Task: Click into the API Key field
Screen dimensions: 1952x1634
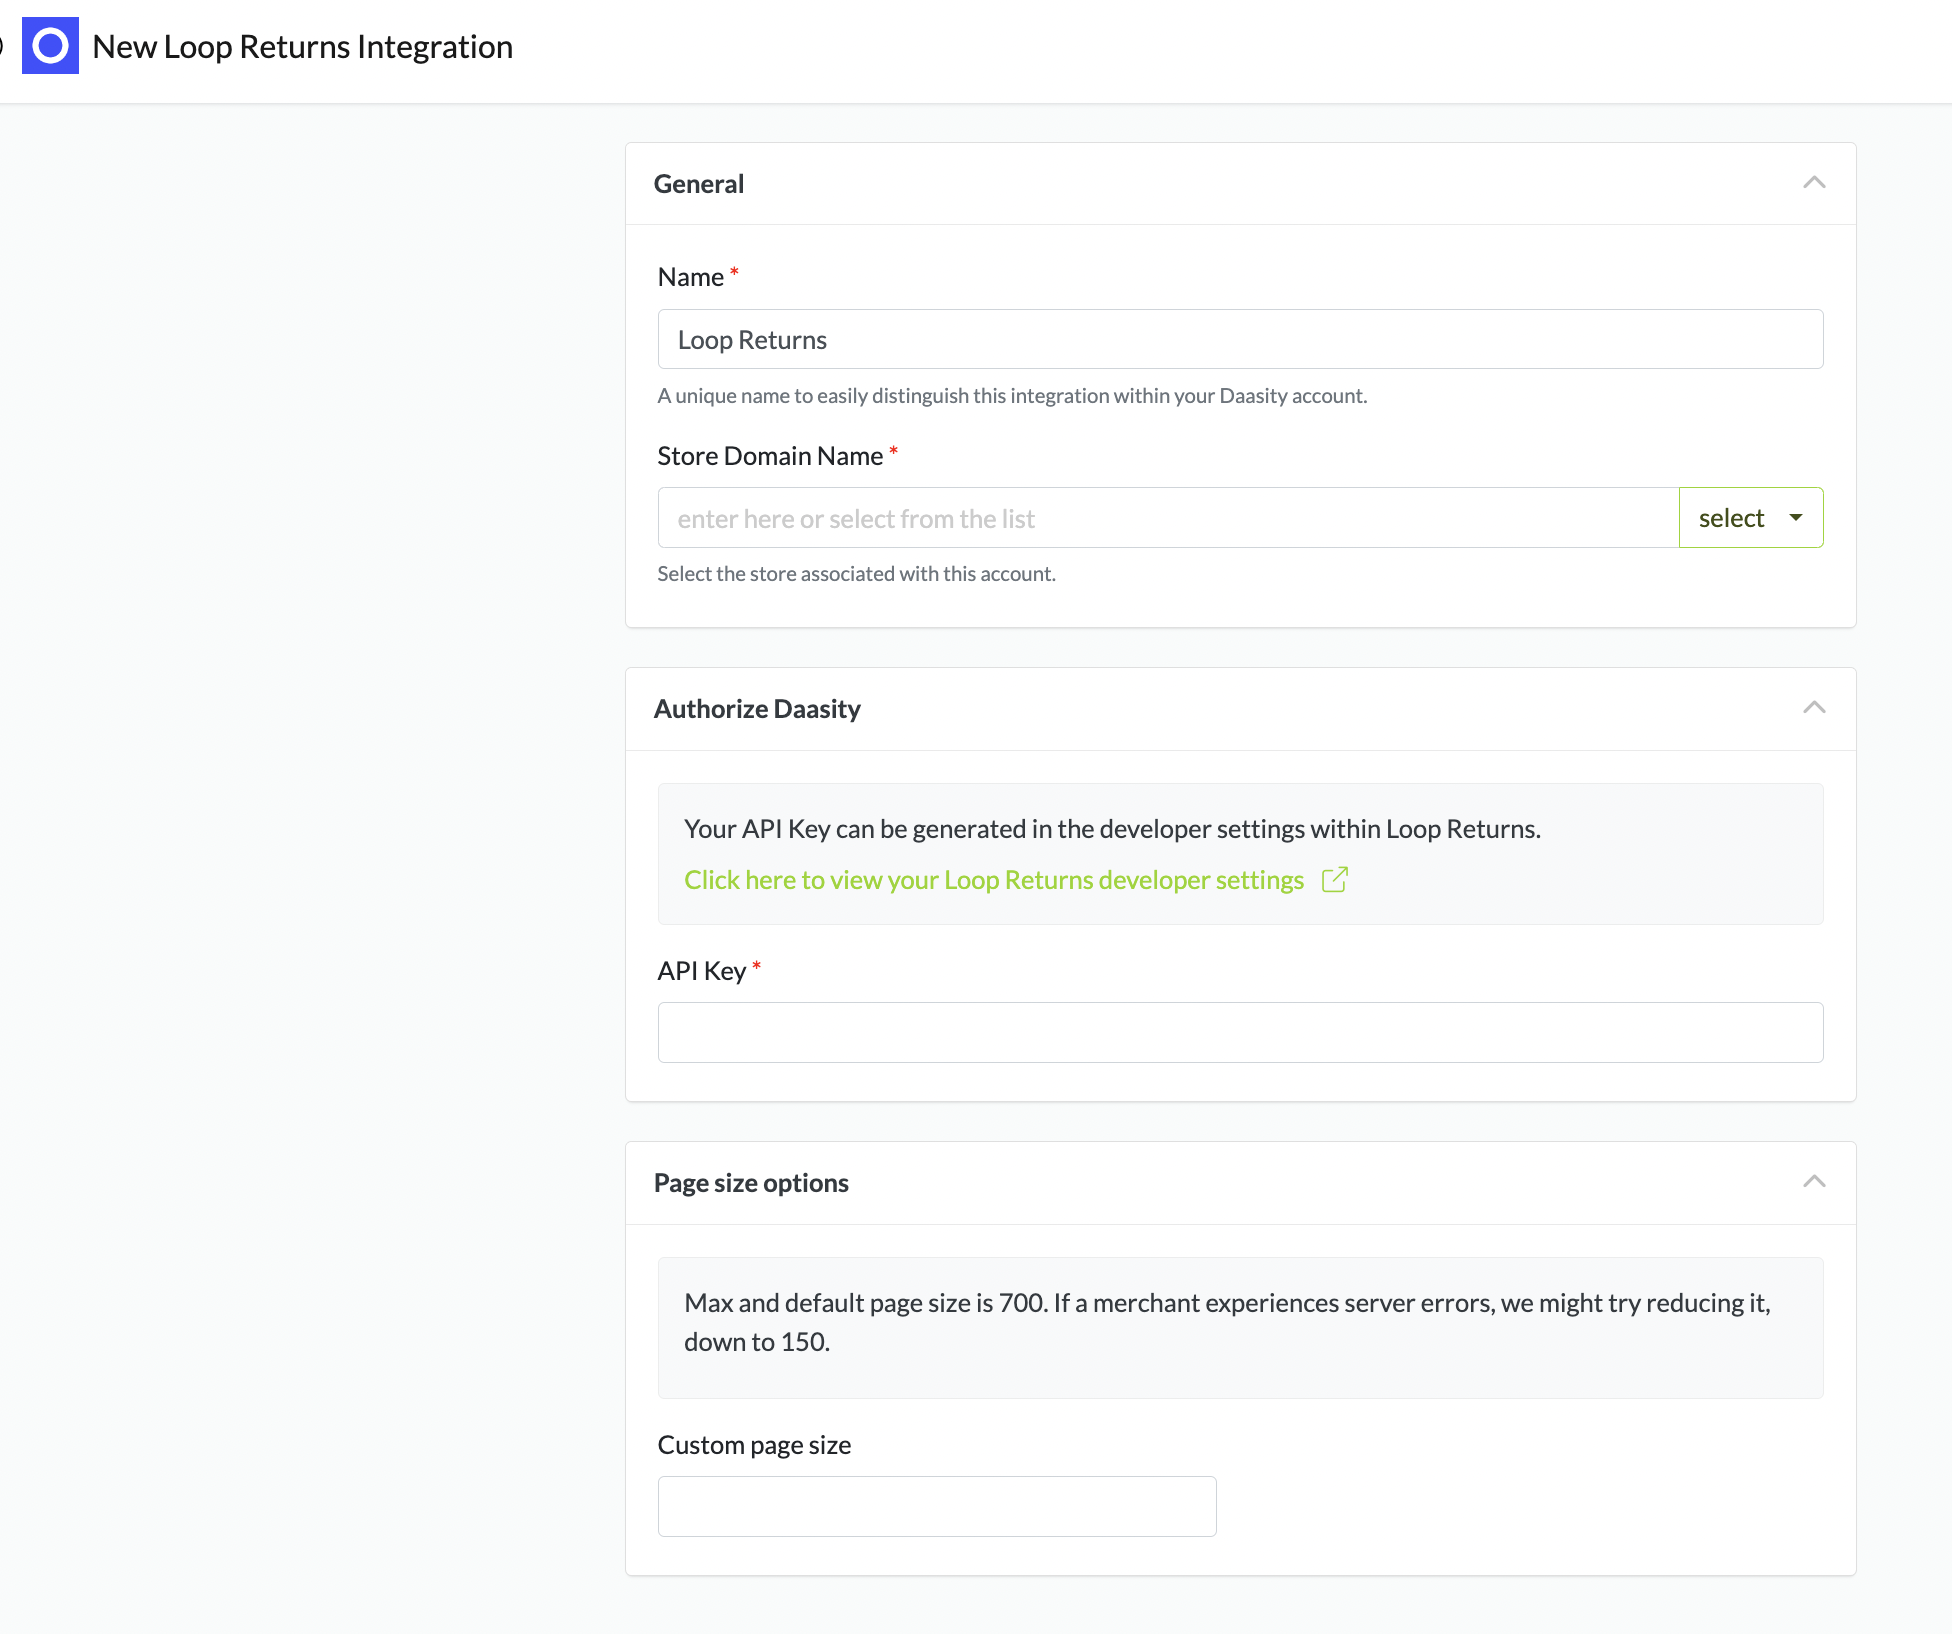Action: (1240, 1032)
